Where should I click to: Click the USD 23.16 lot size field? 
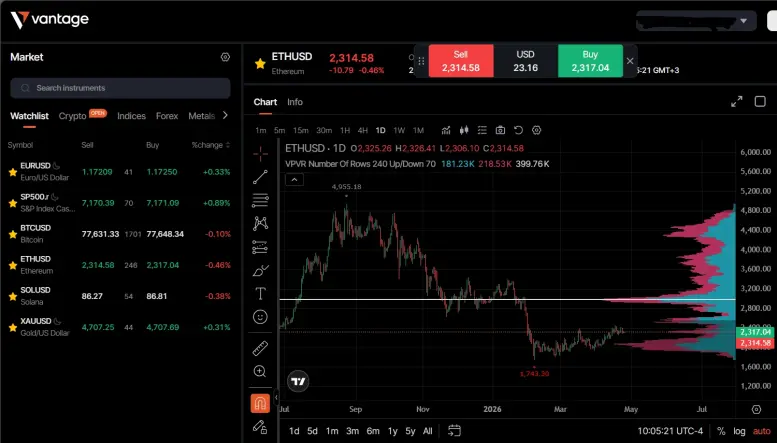point(526,61)
